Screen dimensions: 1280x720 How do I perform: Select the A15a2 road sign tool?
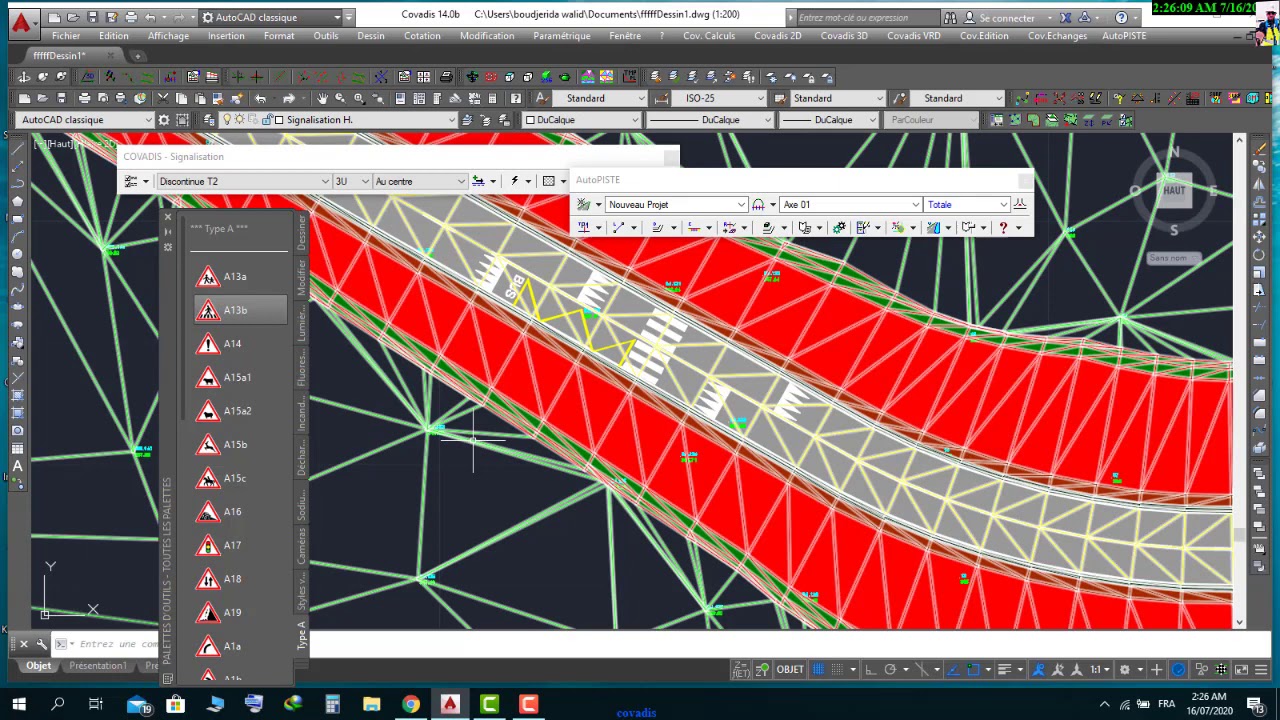[240, 411]
